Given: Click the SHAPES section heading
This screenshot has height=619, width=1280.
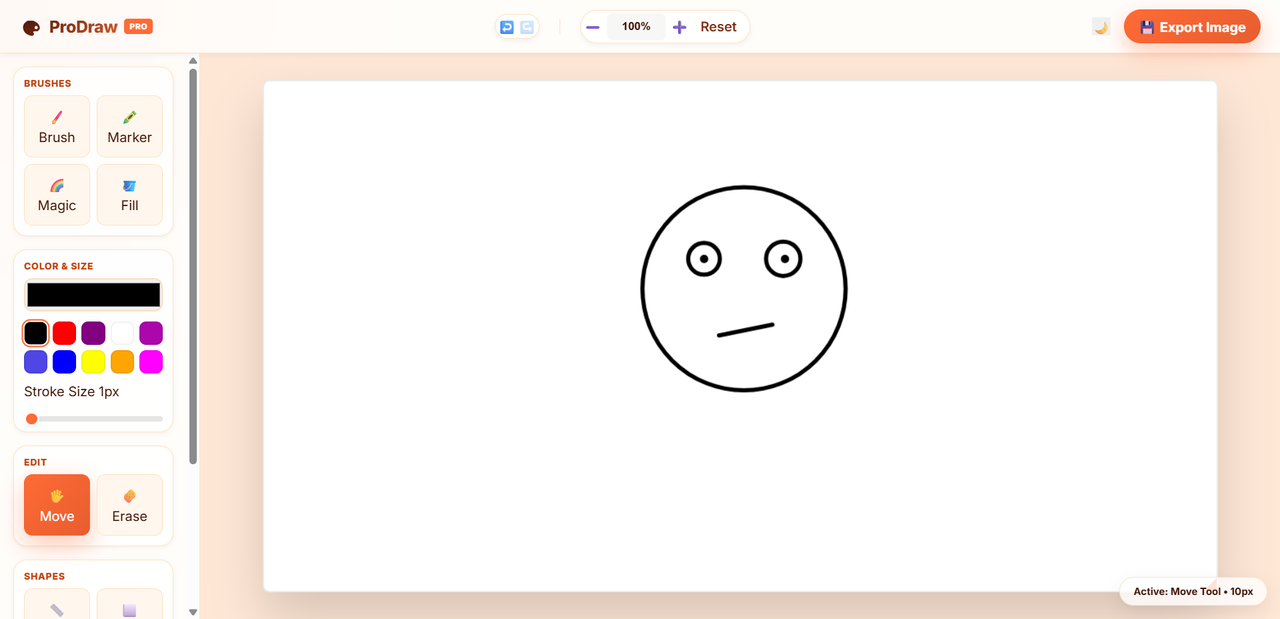Looking at the screenshot, I should pyautogui.click(x=44, y=576).
